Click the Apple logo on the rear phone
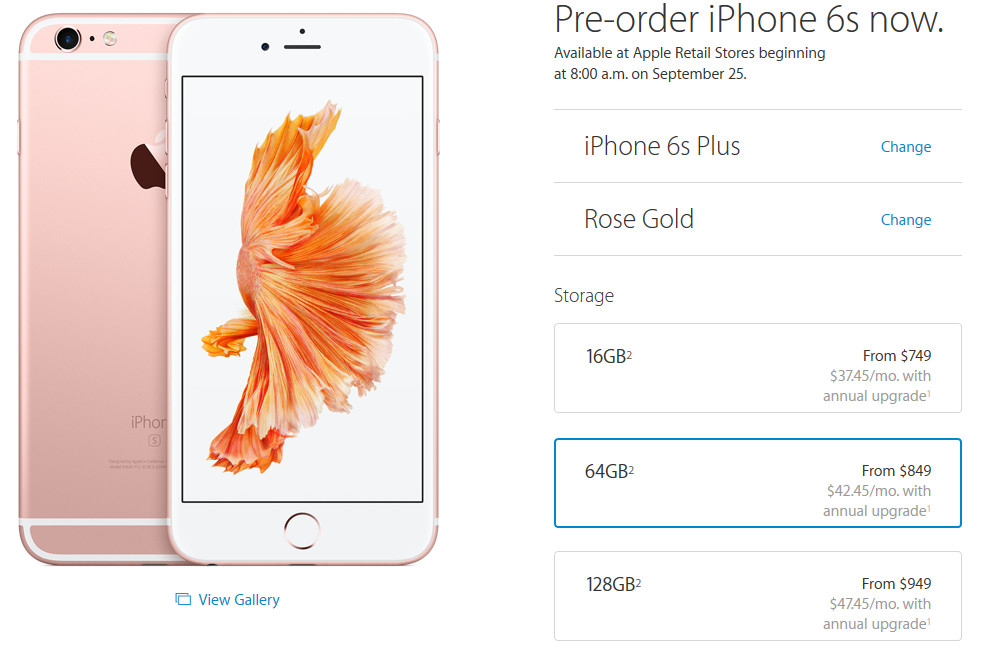 pos(148,164)
